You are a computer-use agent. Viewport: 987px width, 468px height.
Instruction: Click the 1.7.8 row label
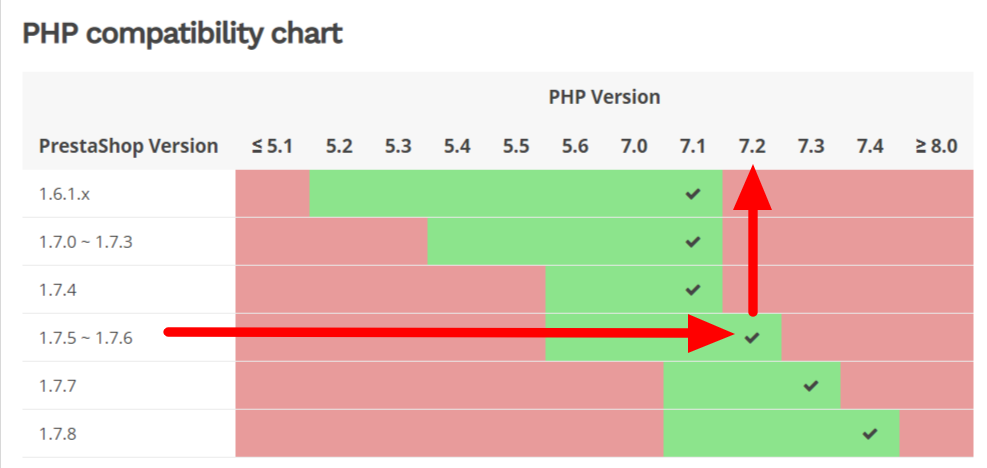[x=58, y=434]
